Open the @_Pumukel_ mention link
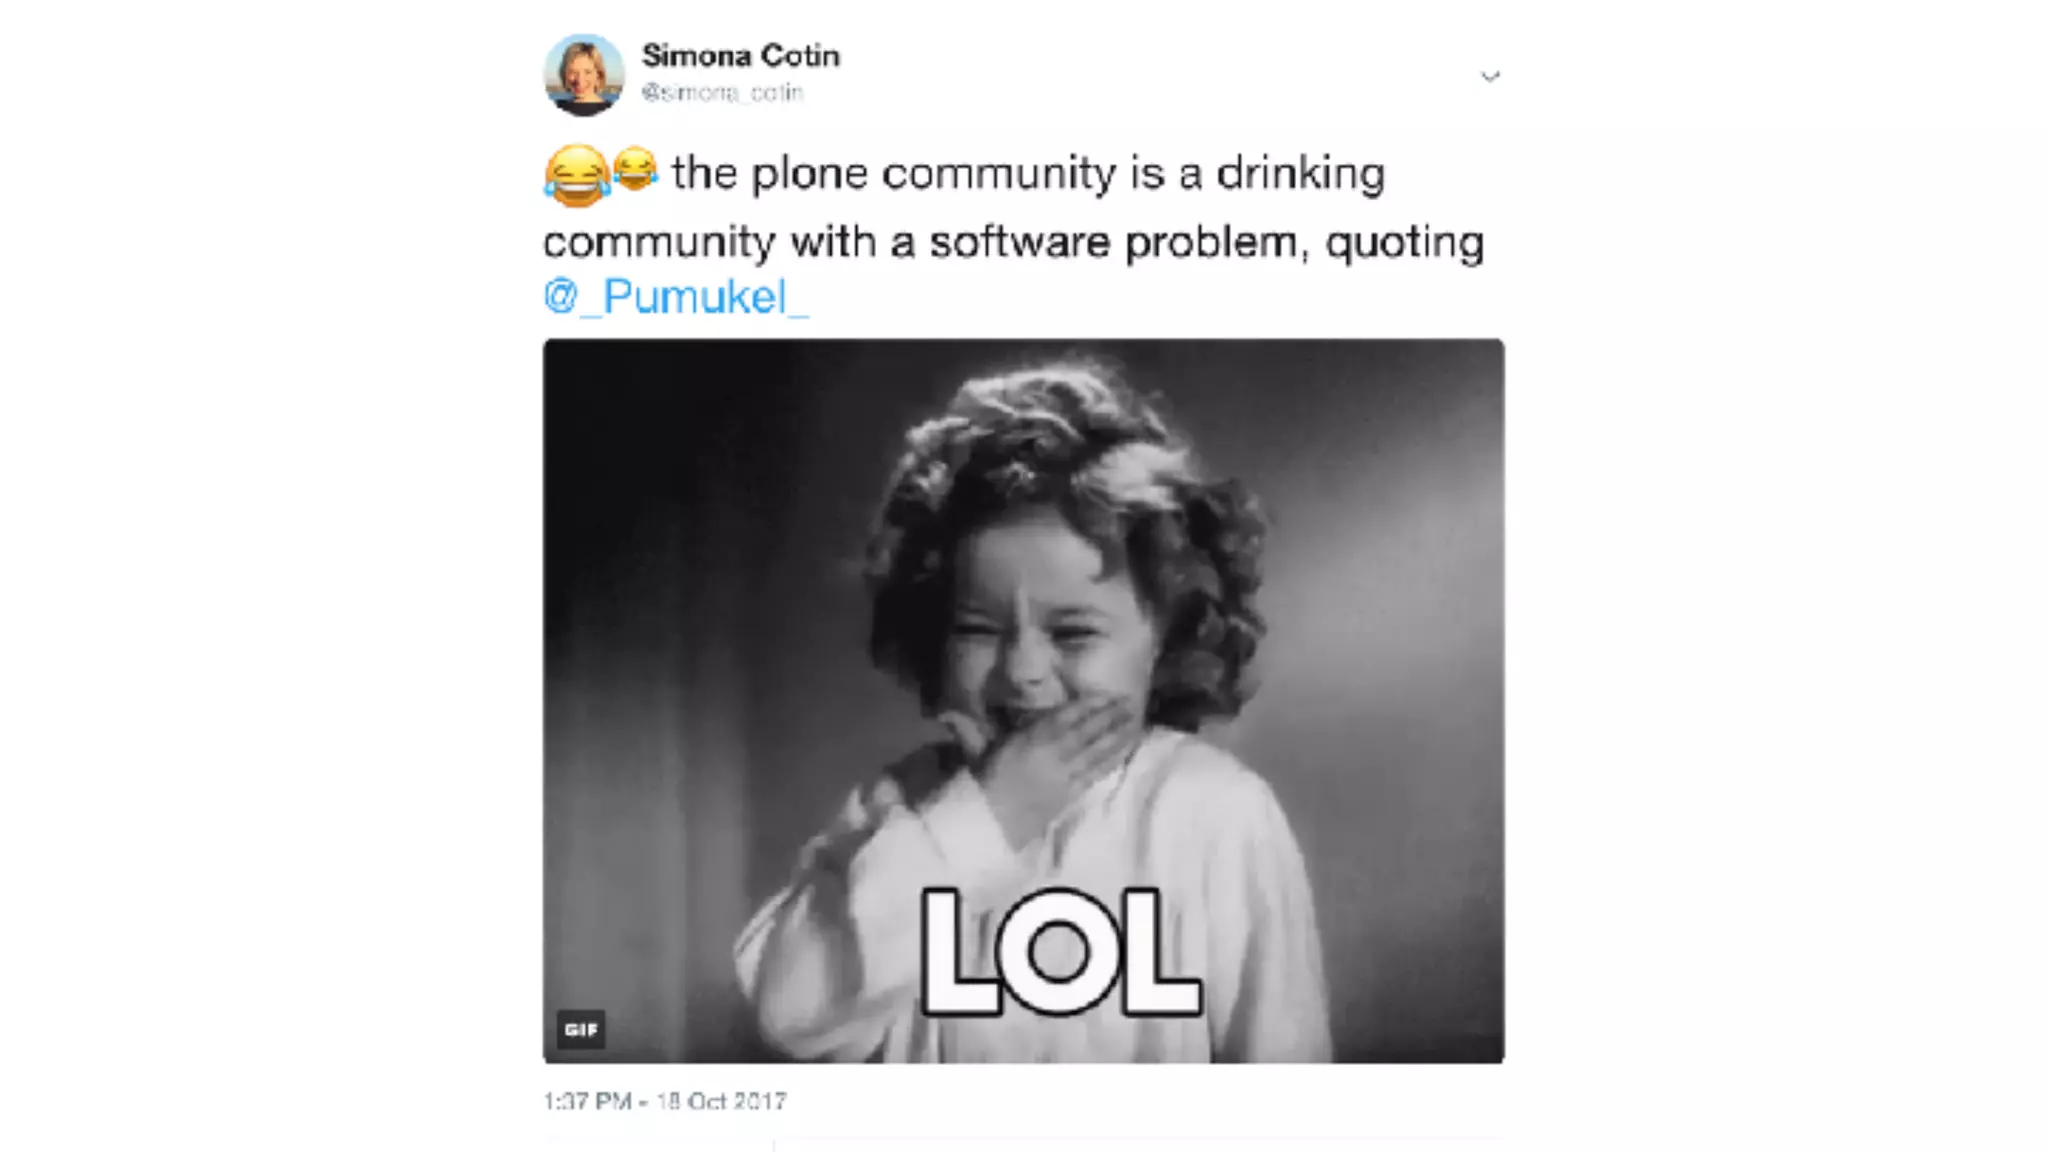Screen dimensions: 2048x1152 [676, 297]
